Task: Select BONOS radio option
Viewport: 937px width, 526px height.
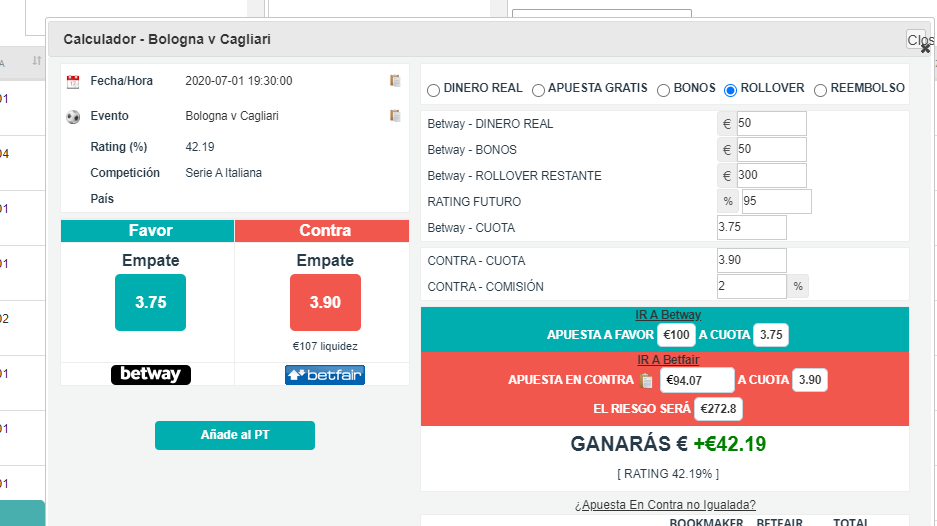Action: (663, 90)
